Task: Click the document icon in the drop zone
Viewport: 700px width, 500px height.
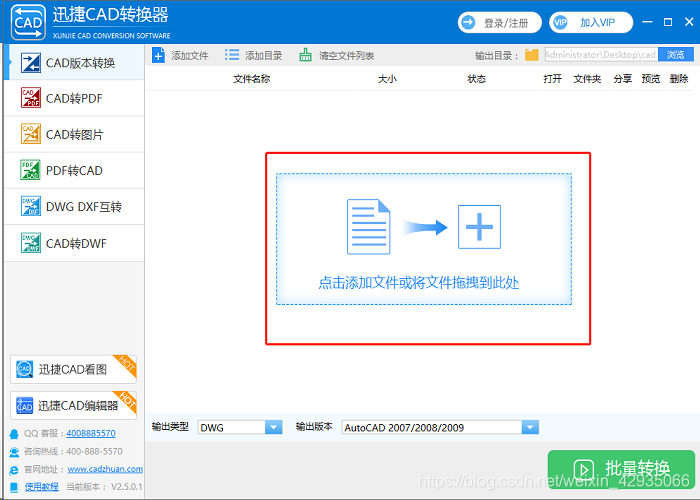Action: pyautogui.click(x=369, y=227)
